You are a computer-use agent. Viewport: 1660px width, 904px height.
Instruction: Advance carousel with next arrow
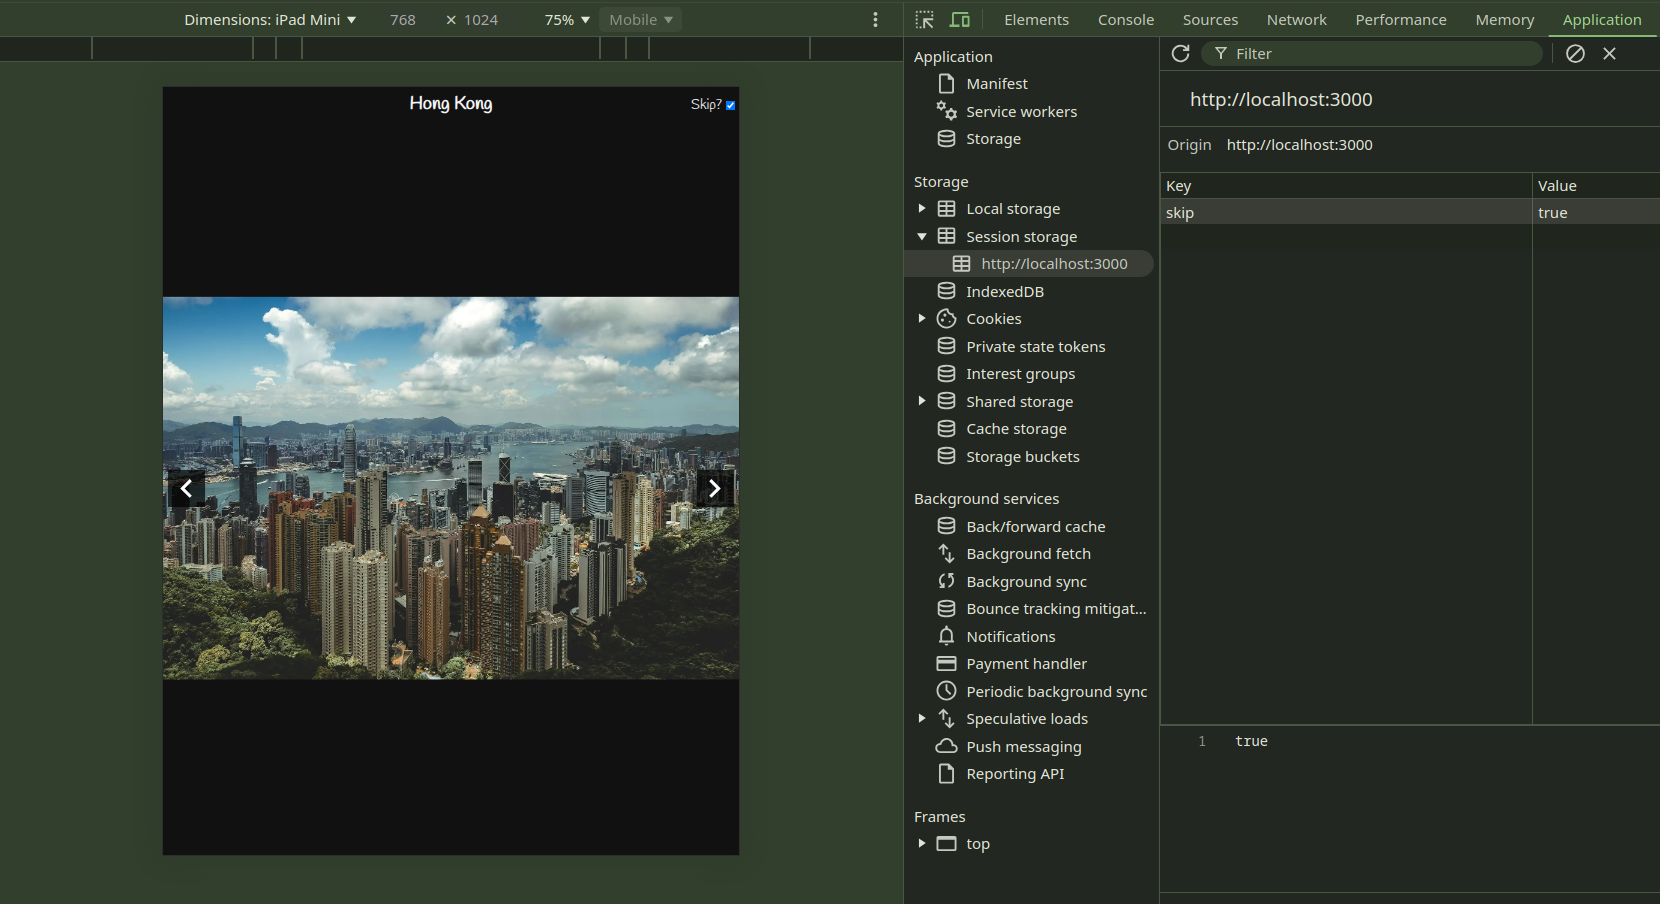click(714, 488)
